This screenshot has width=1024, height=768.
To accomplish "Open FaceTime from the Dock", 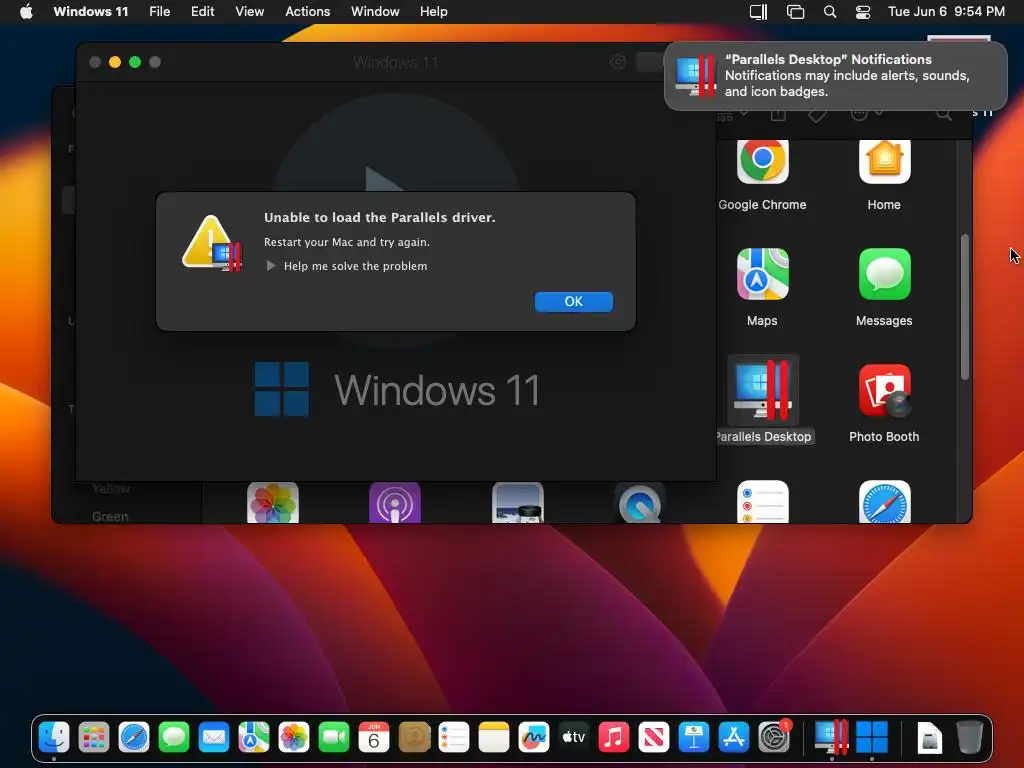I will [x=334, y=738].
